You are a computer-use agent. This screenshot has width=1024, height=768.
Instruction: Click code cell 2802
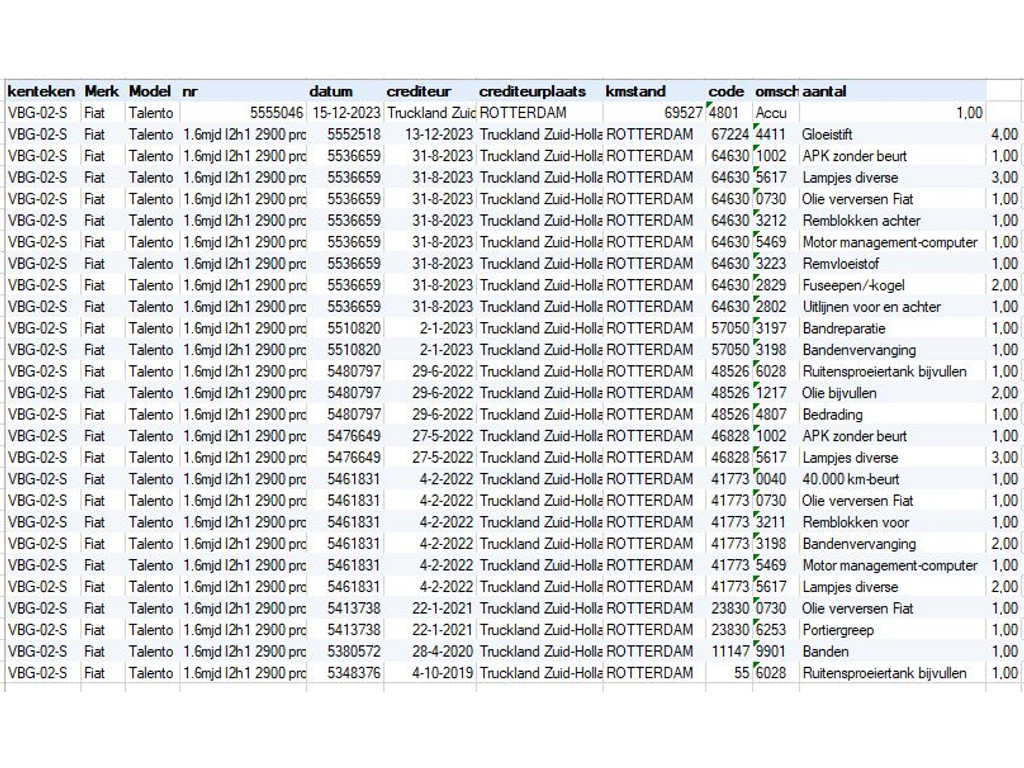776,306
